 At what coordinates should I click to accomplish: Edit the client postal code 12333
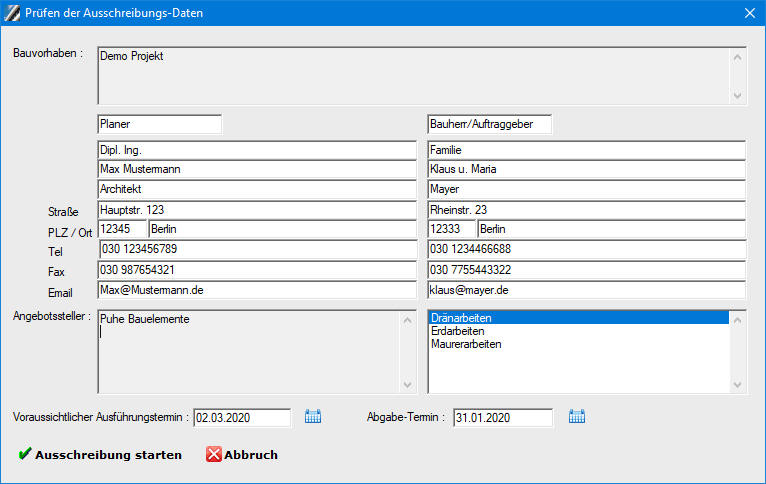click(452, 229)
